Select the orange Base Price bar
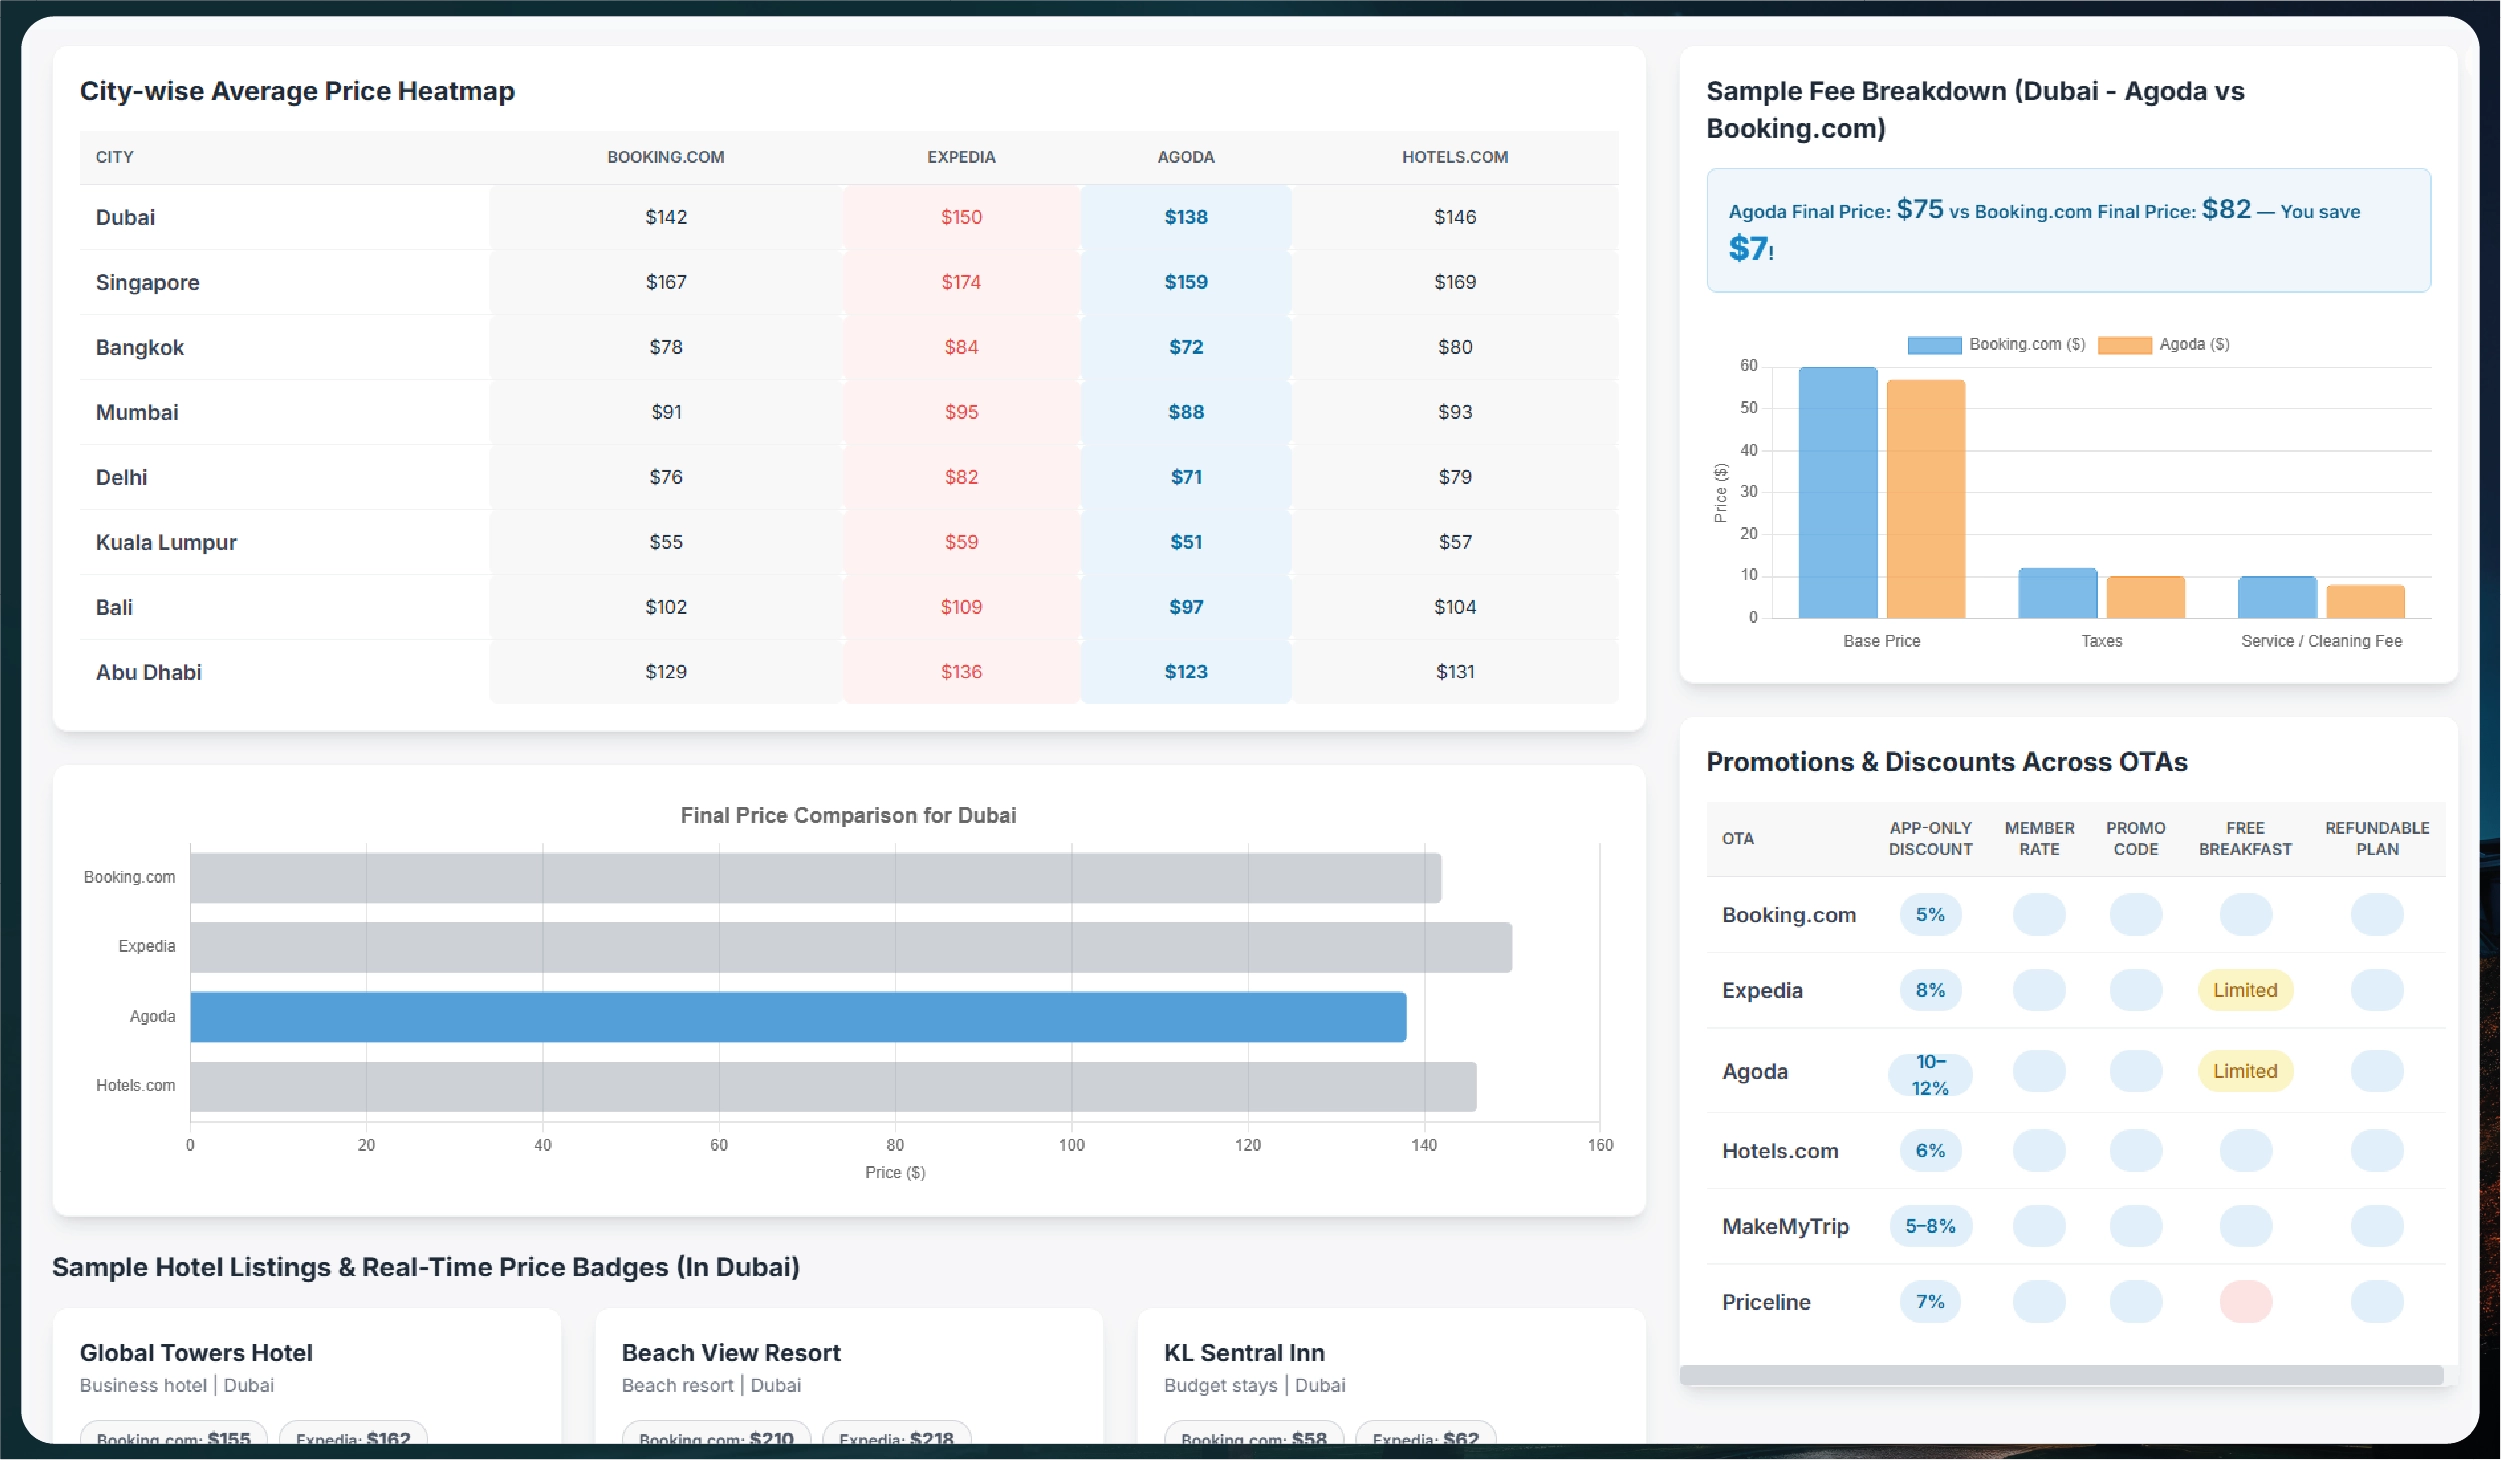Screen dimensions: 2501x1461 [1925, 498]
